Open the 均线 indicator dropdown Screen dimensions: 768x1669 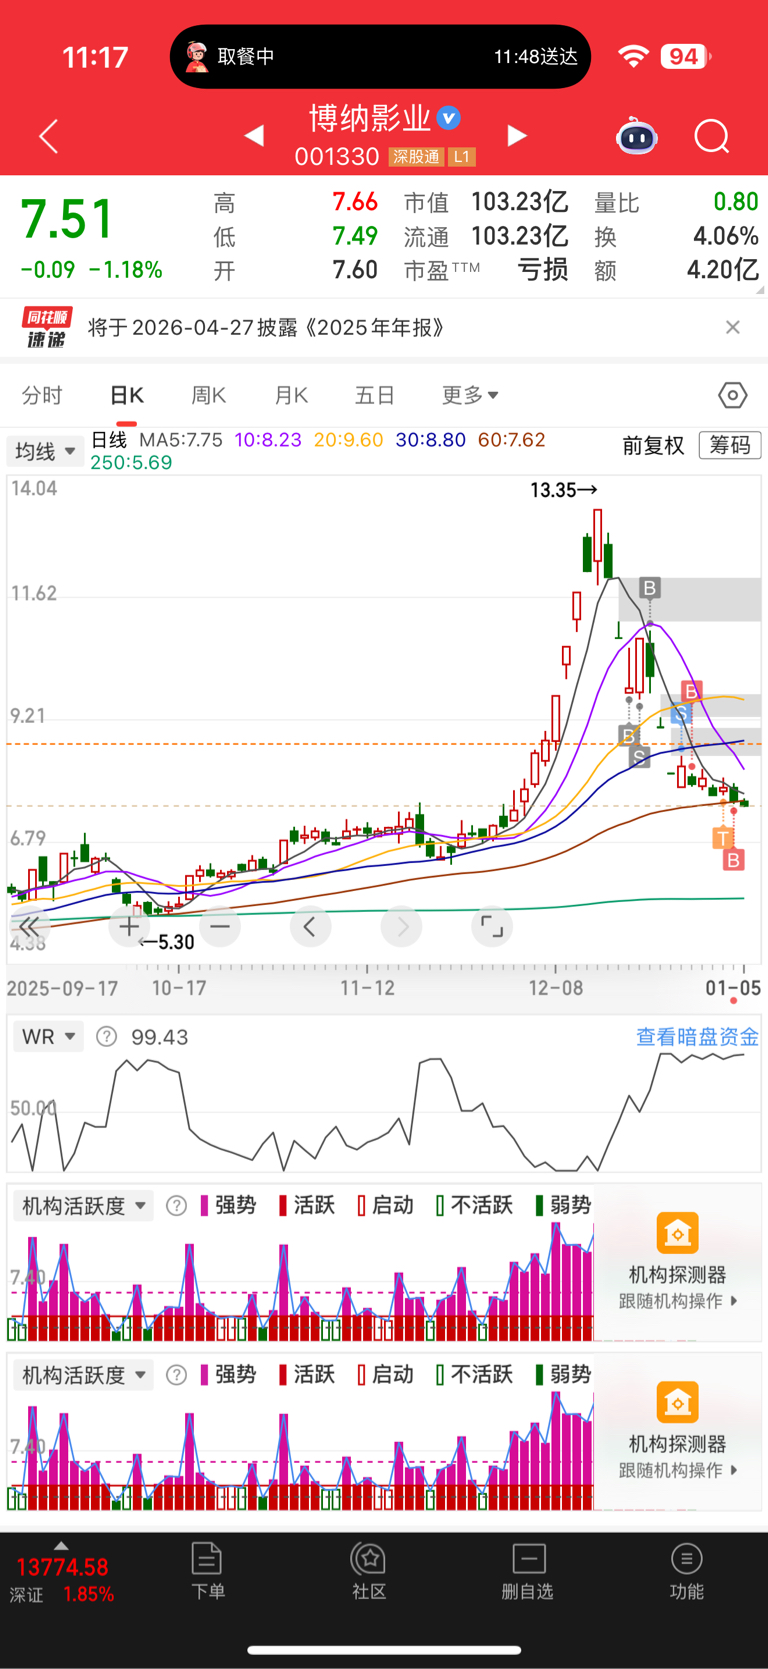click(x=46, y=451)
